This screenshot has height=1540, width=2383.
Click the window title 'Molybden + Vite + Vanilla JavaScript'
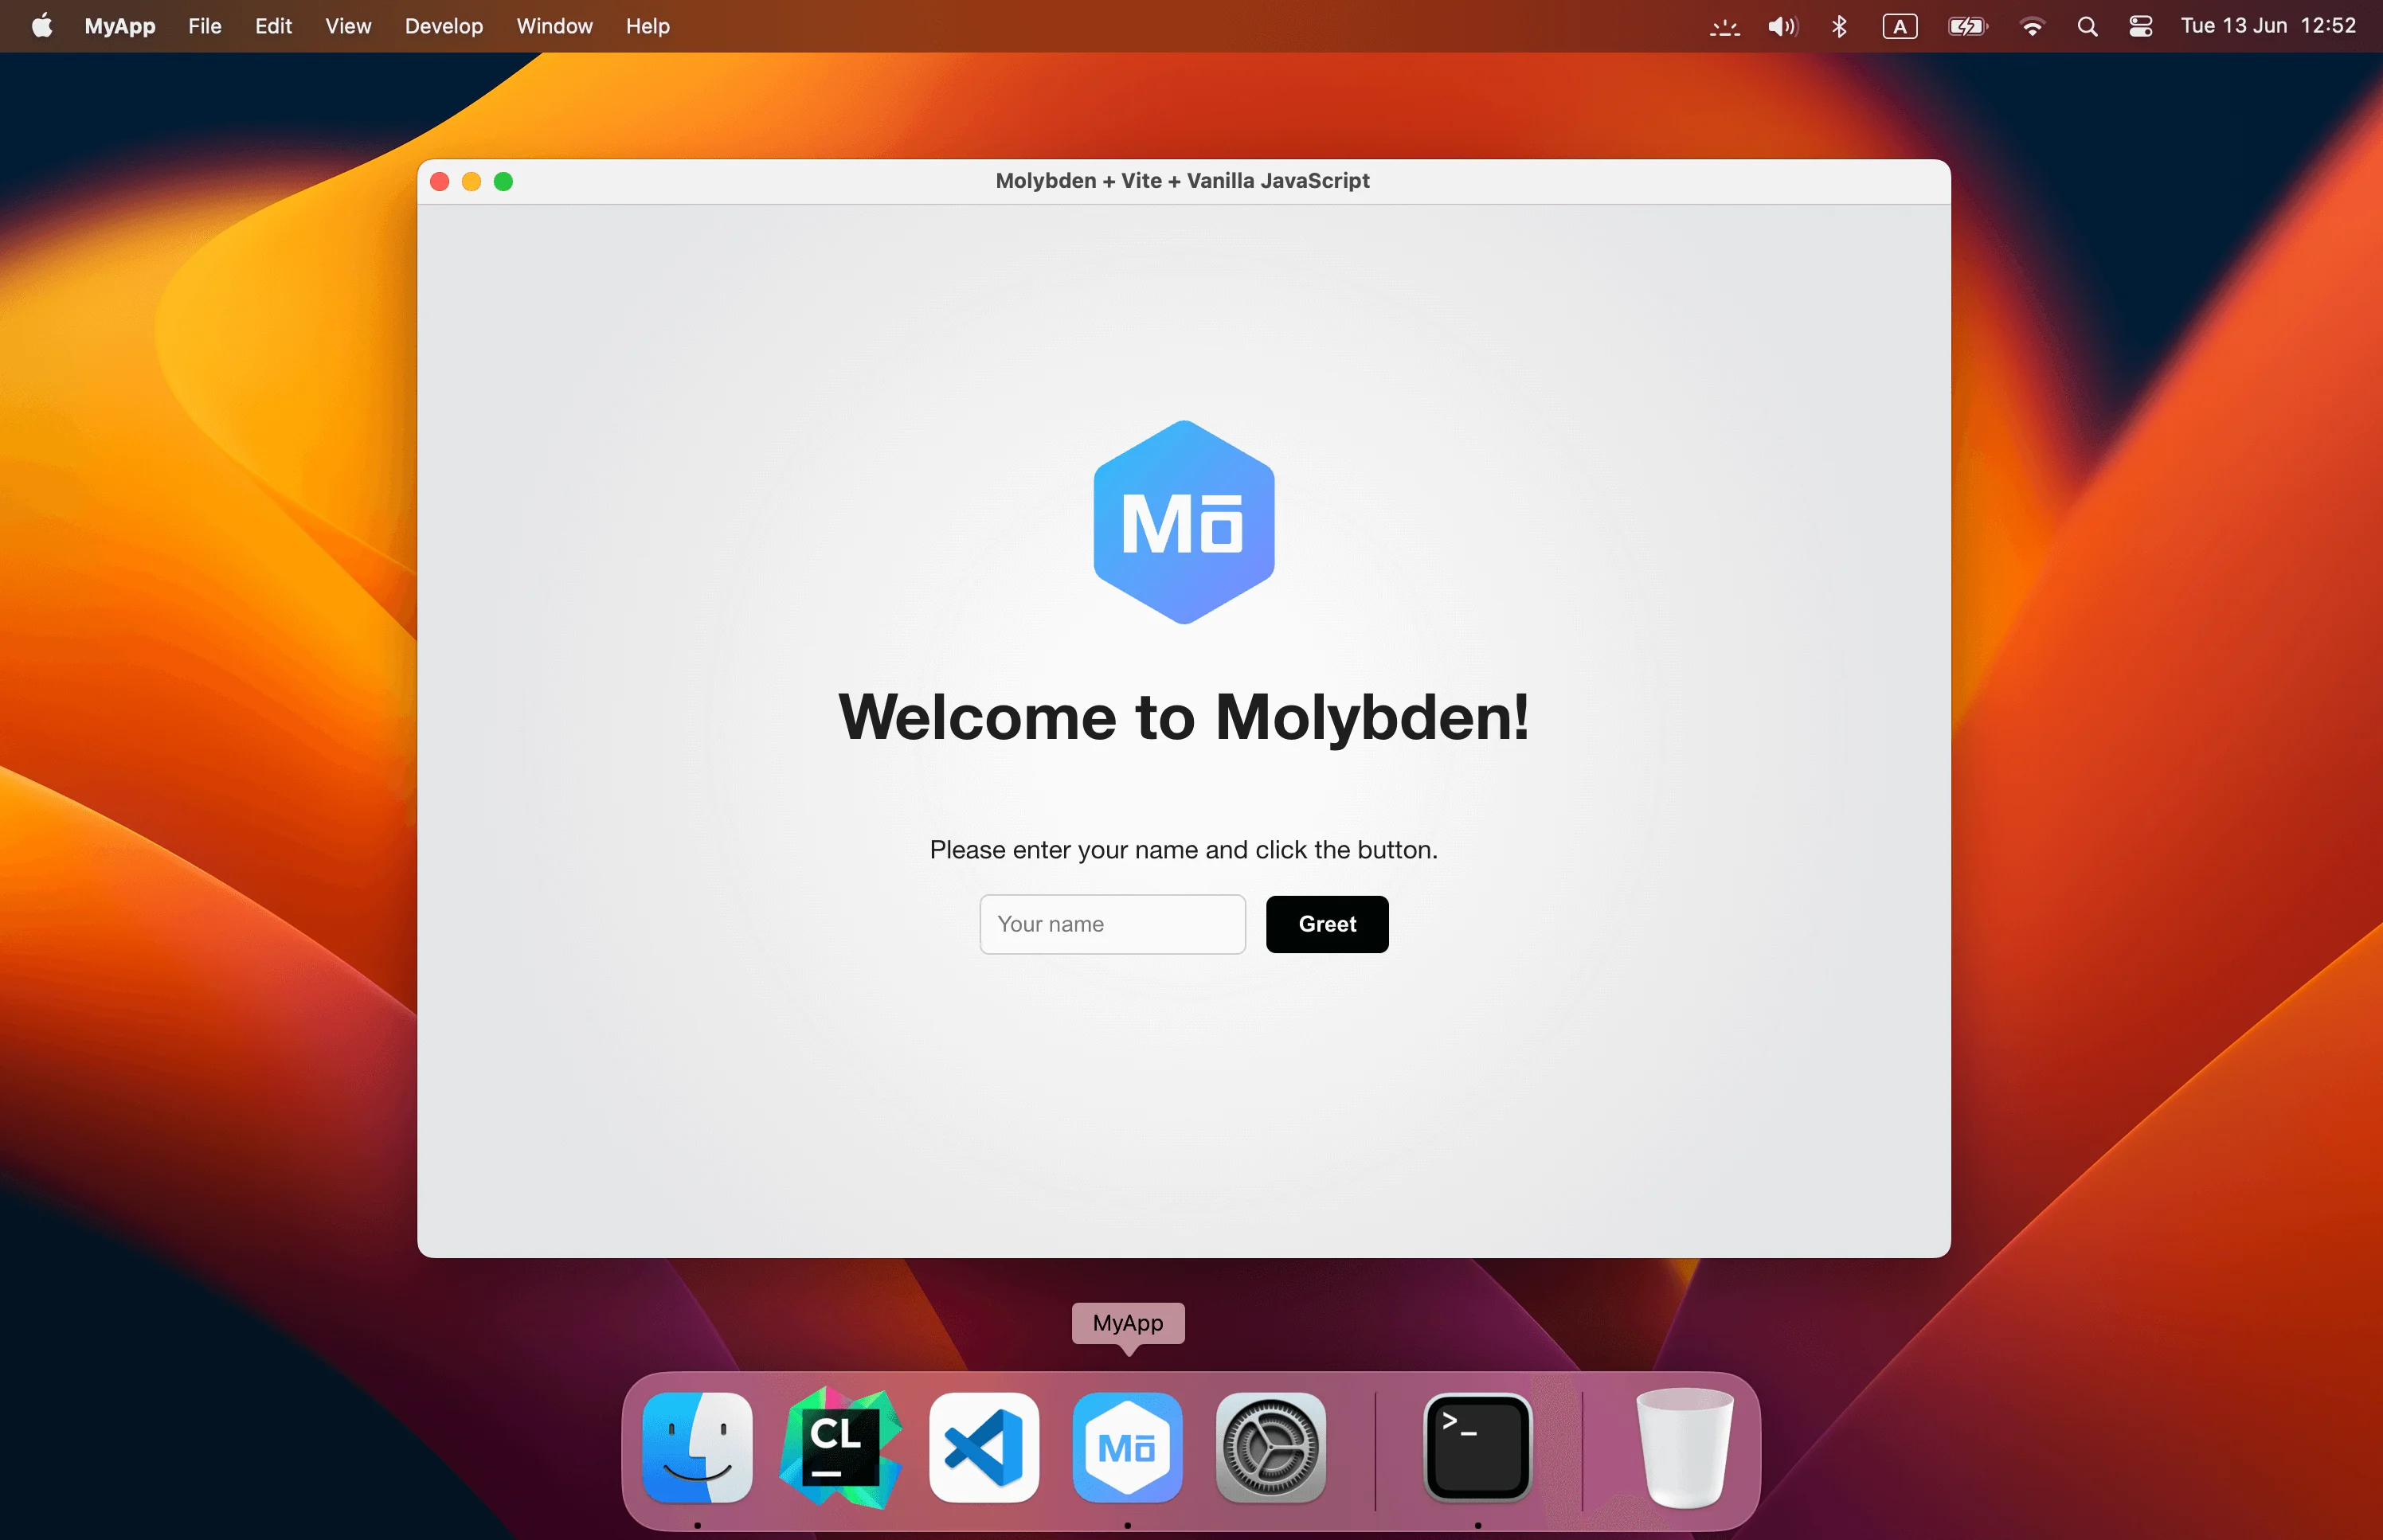pyautogui.click(x=1182, y=181)
